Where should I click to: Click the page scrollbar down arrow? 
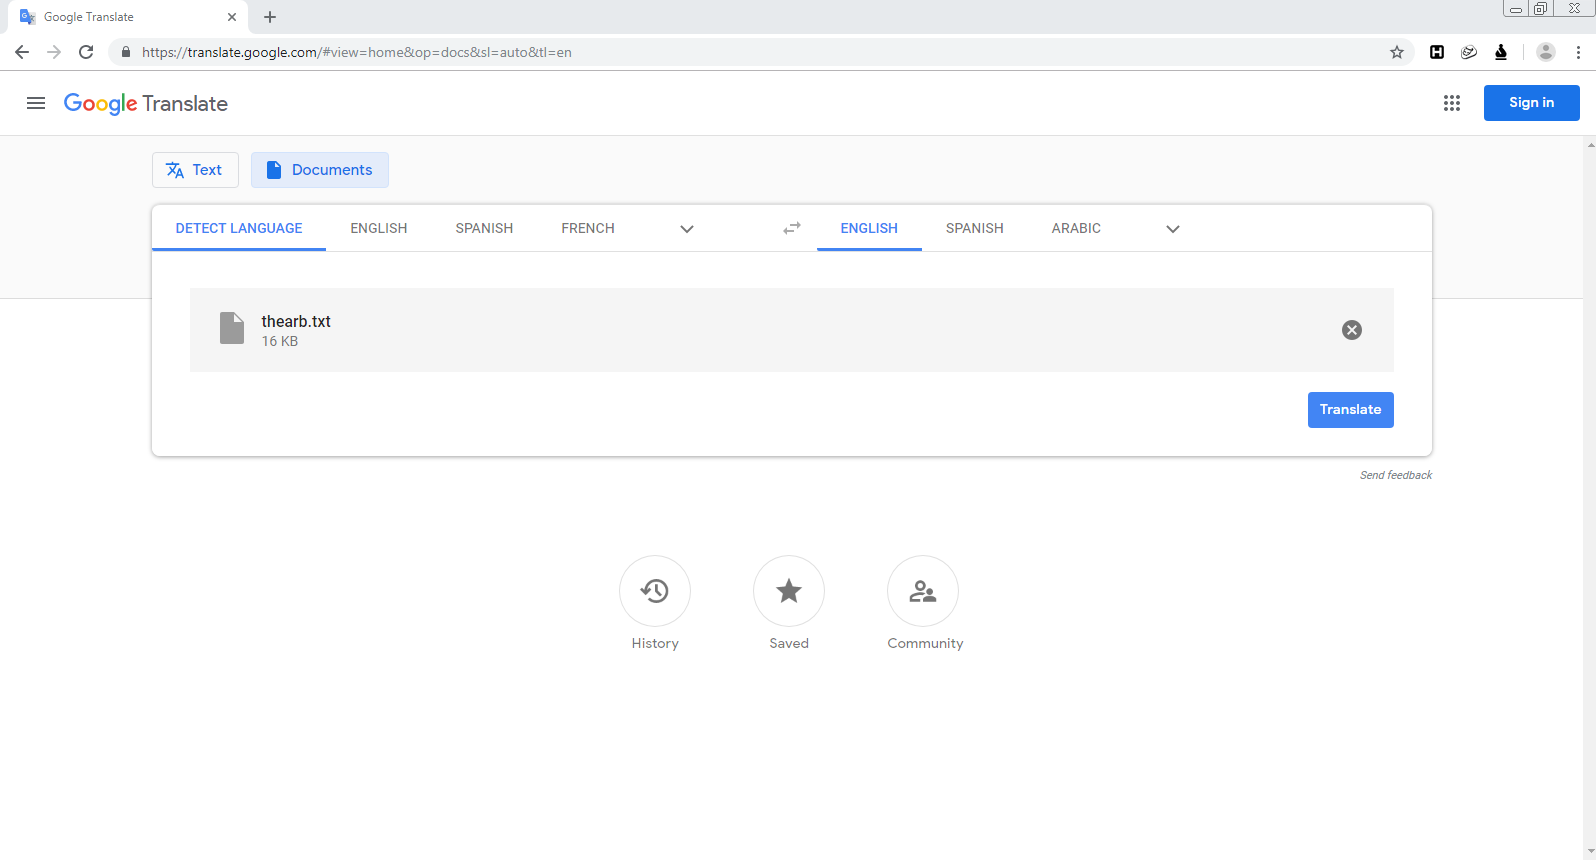(1590, 852)
